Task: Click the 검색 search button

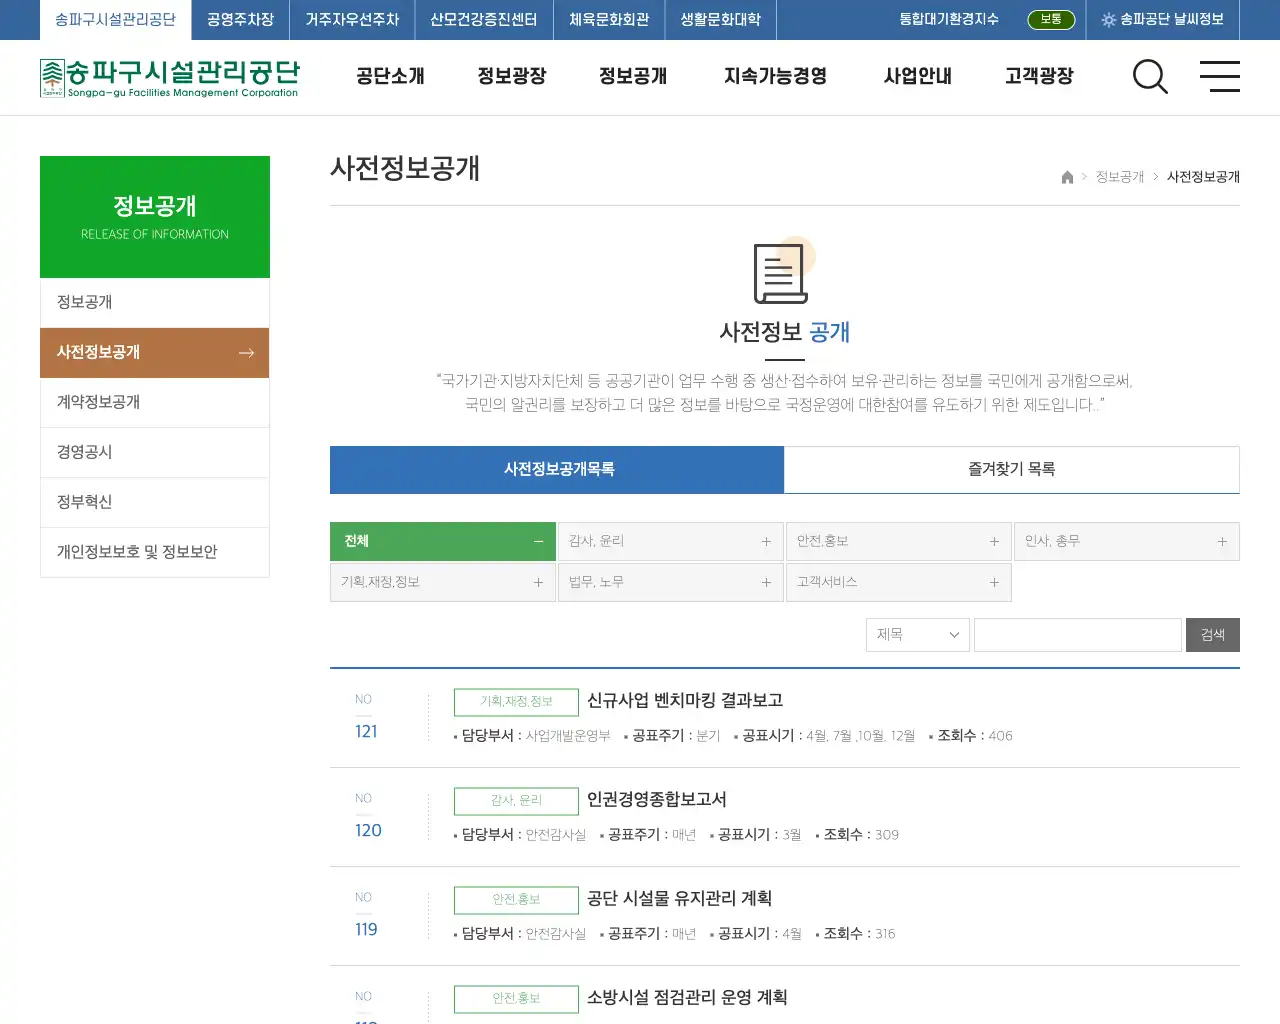Action: click(x=1212, y=634)
